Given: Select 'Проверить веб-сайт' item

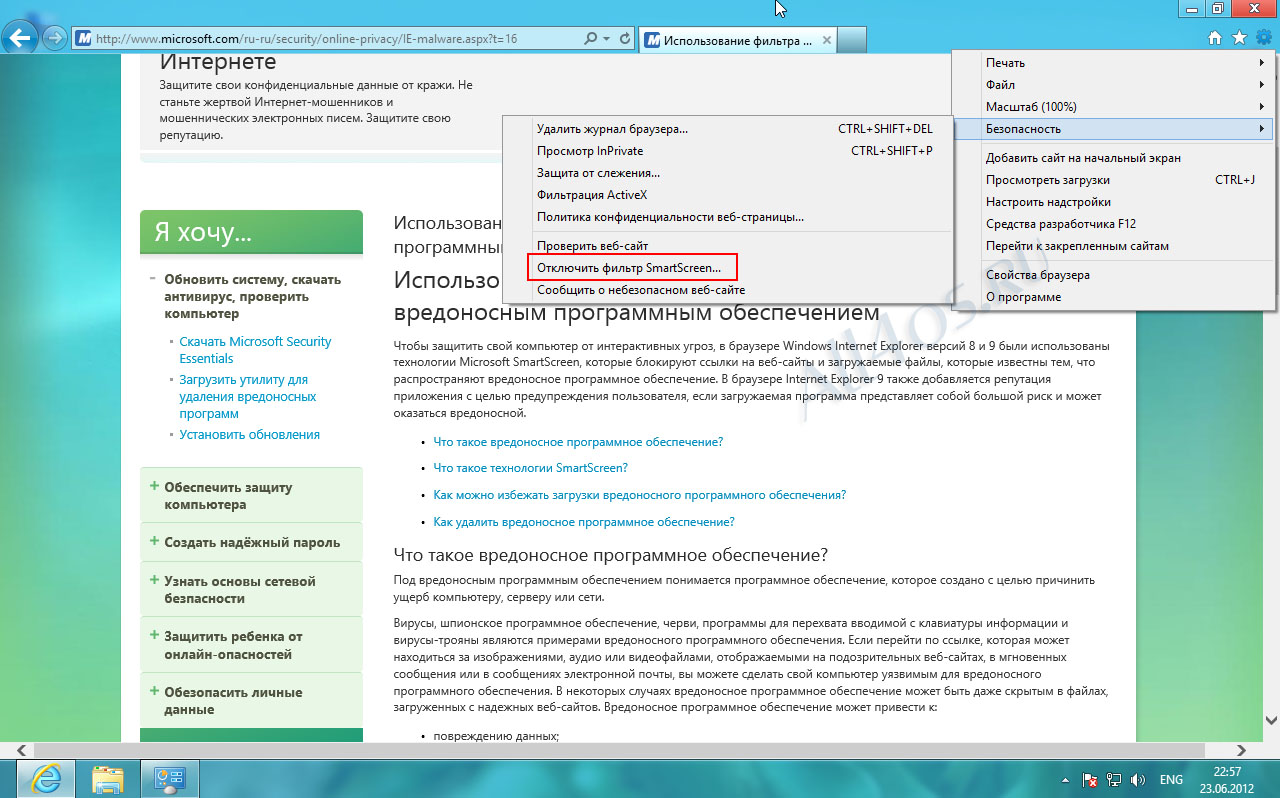Looking at the screenshot, I should (728, 245).
